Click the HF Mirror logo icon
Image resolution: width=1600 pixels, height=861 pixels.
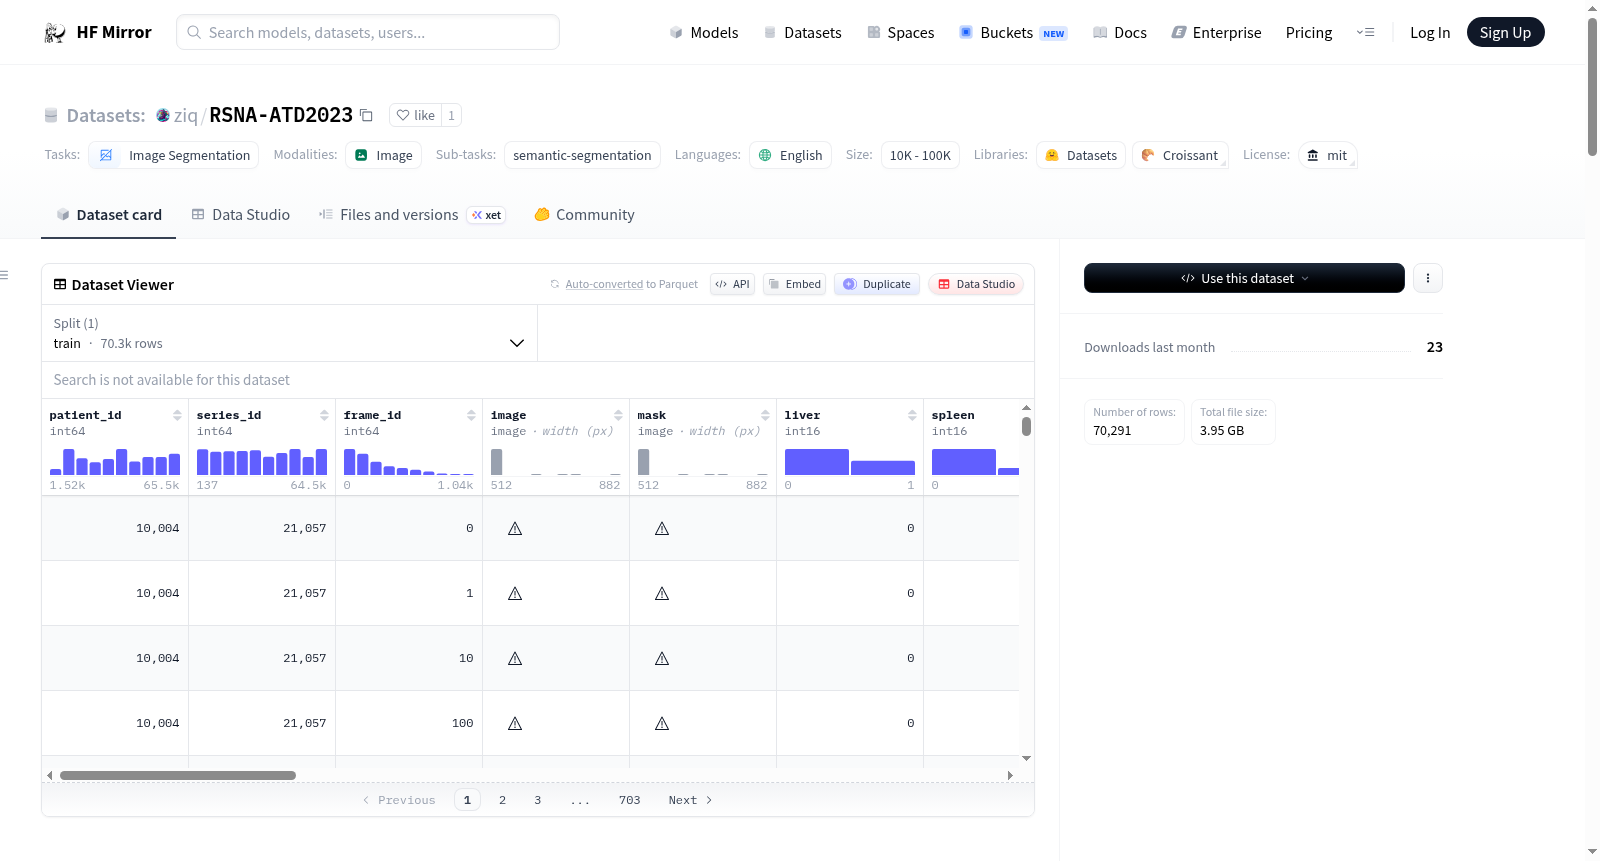(55, 33)
